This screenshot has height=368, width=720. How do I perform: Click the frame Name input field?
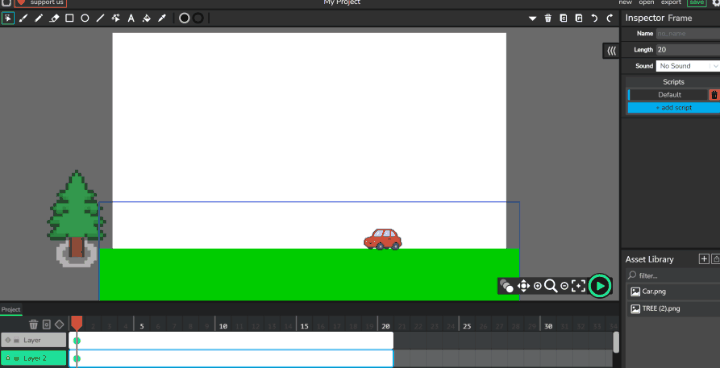(x=688, y=34)
